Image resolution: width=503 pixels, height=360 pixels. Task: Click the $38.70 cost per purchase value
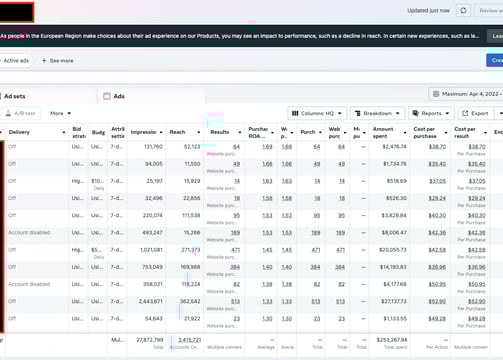[x=437, y=147]
